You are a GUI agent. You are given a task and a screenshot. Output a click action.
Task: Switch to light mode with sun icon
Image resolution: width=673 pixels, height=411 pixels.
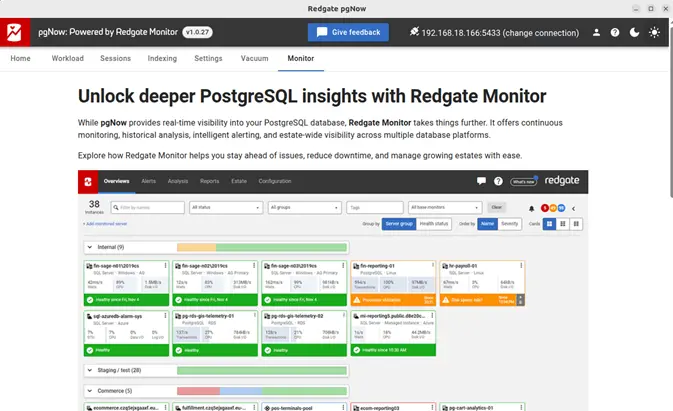pos(654,32)
